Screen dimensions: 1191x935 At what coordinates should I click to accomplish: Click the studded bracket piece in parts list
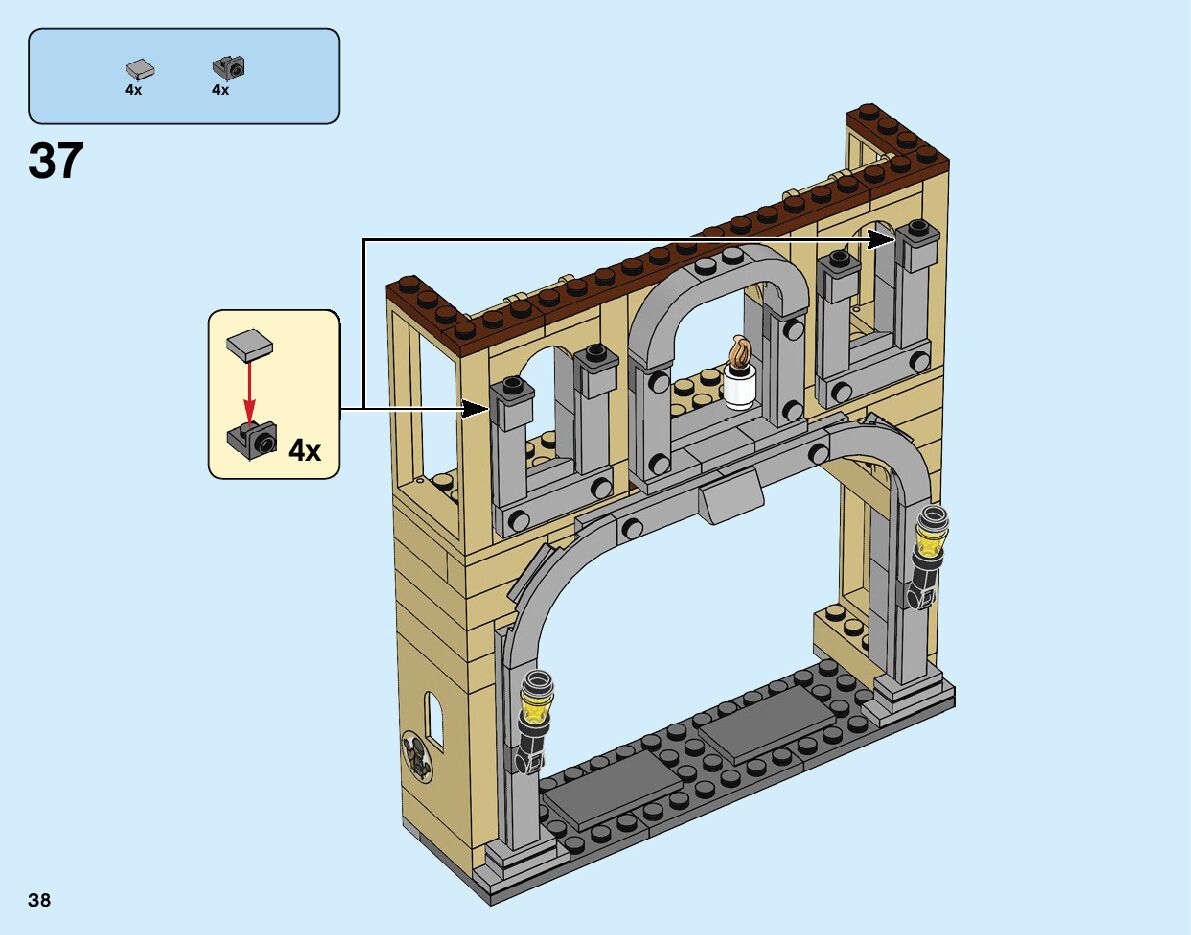click(x=229, y=68)
